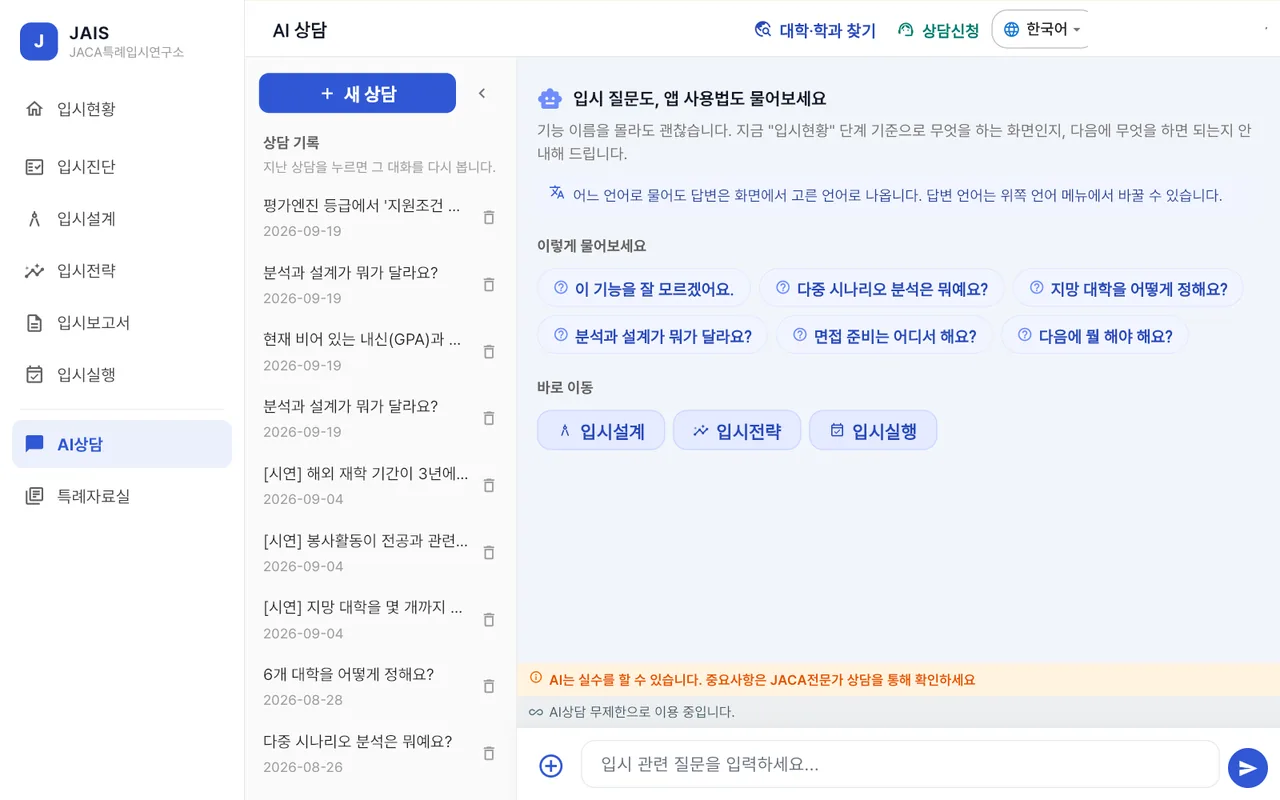
Task: Open 특례자료실 in the sidebar
Action: [122, 496]
